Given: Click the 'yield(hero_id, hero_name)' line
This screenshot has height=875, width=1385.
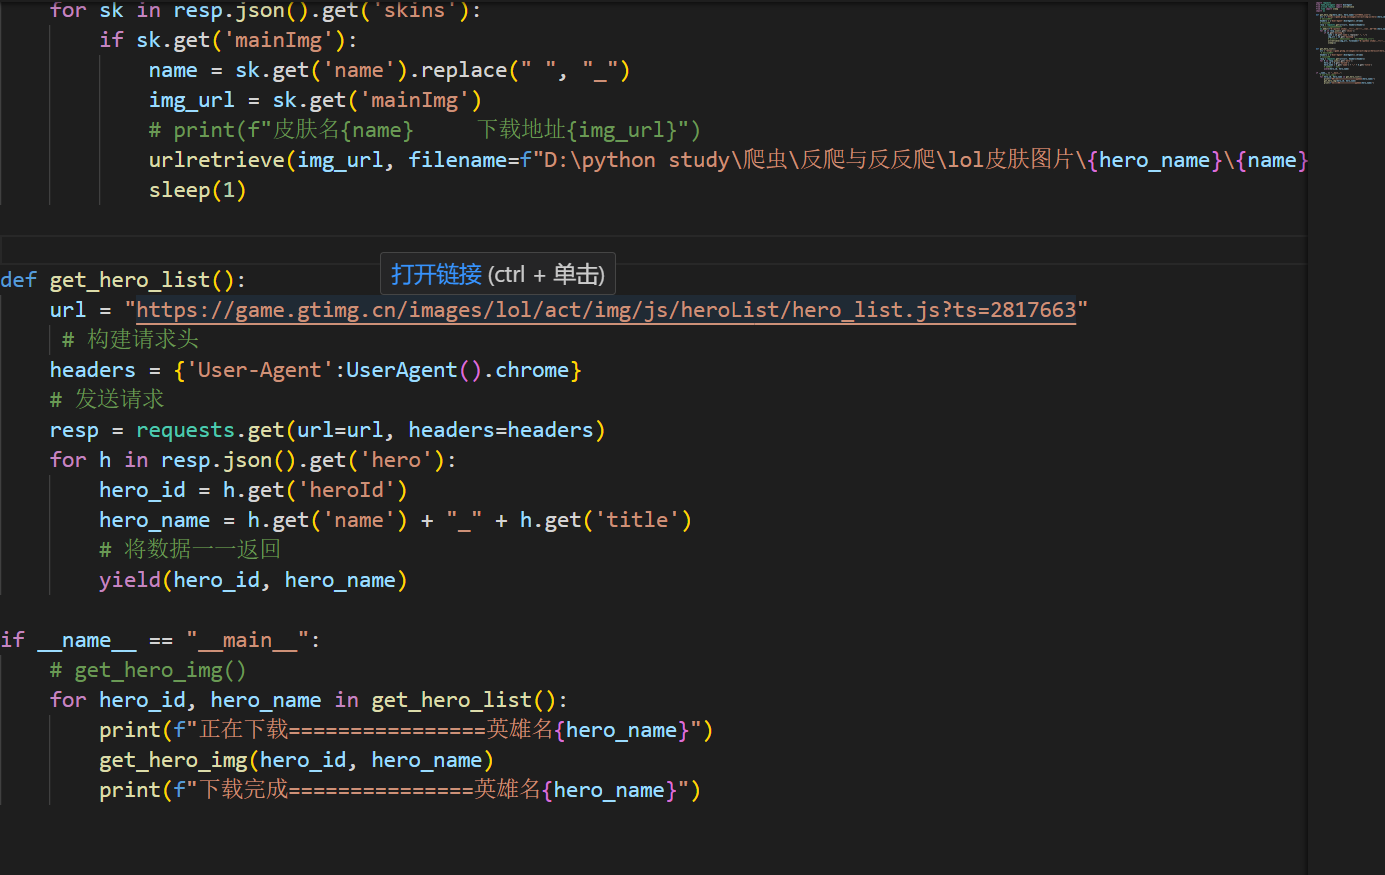Looking at the screenshot, I should (253, 580).
